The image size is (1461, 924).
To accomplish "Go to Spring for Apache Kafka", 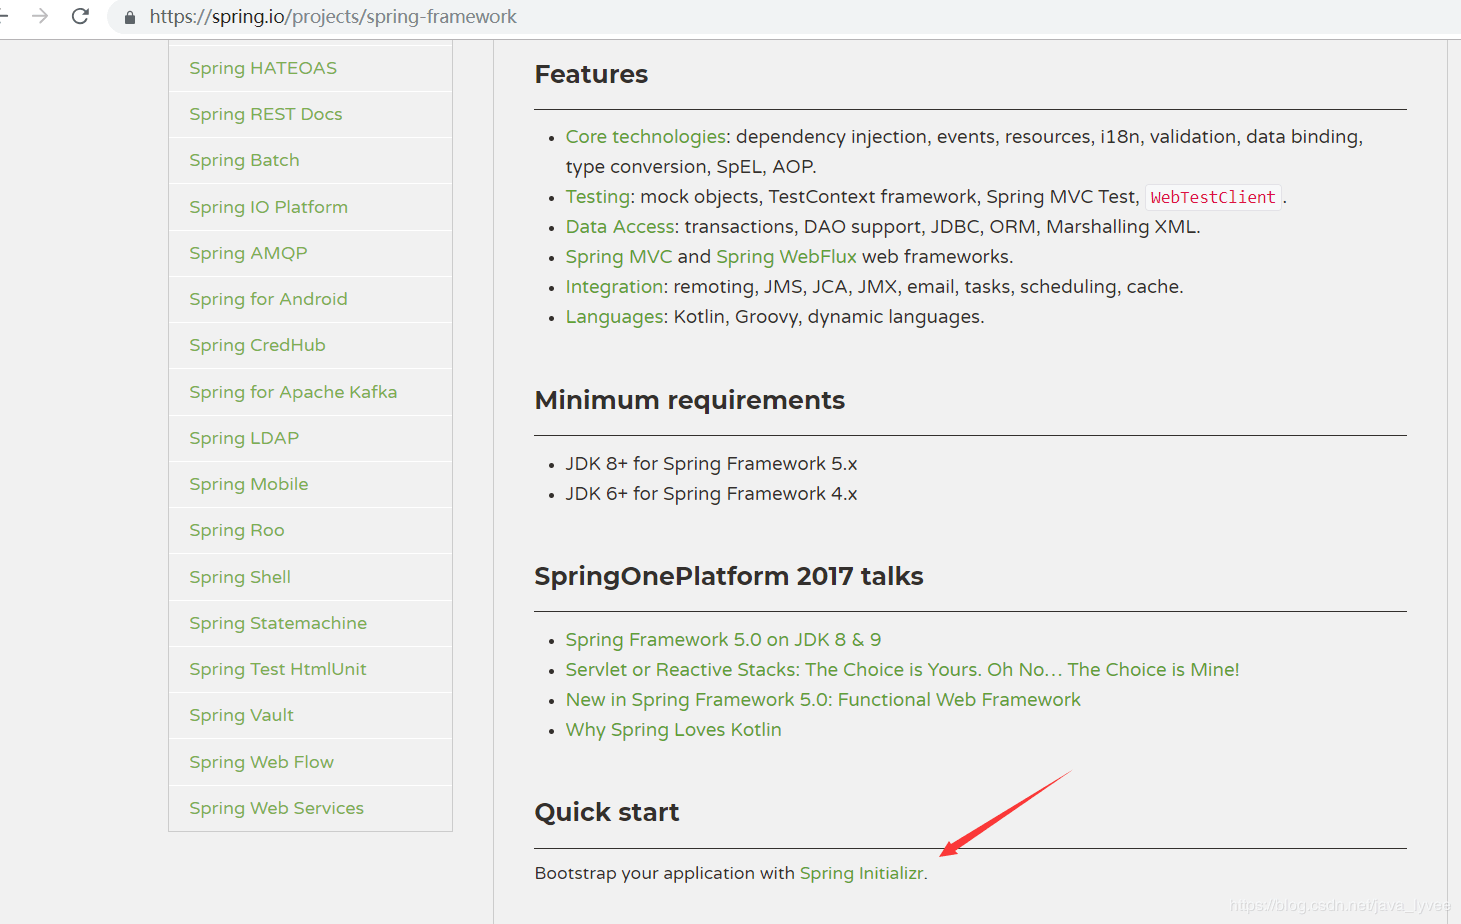I will click(x=293, y=392).
